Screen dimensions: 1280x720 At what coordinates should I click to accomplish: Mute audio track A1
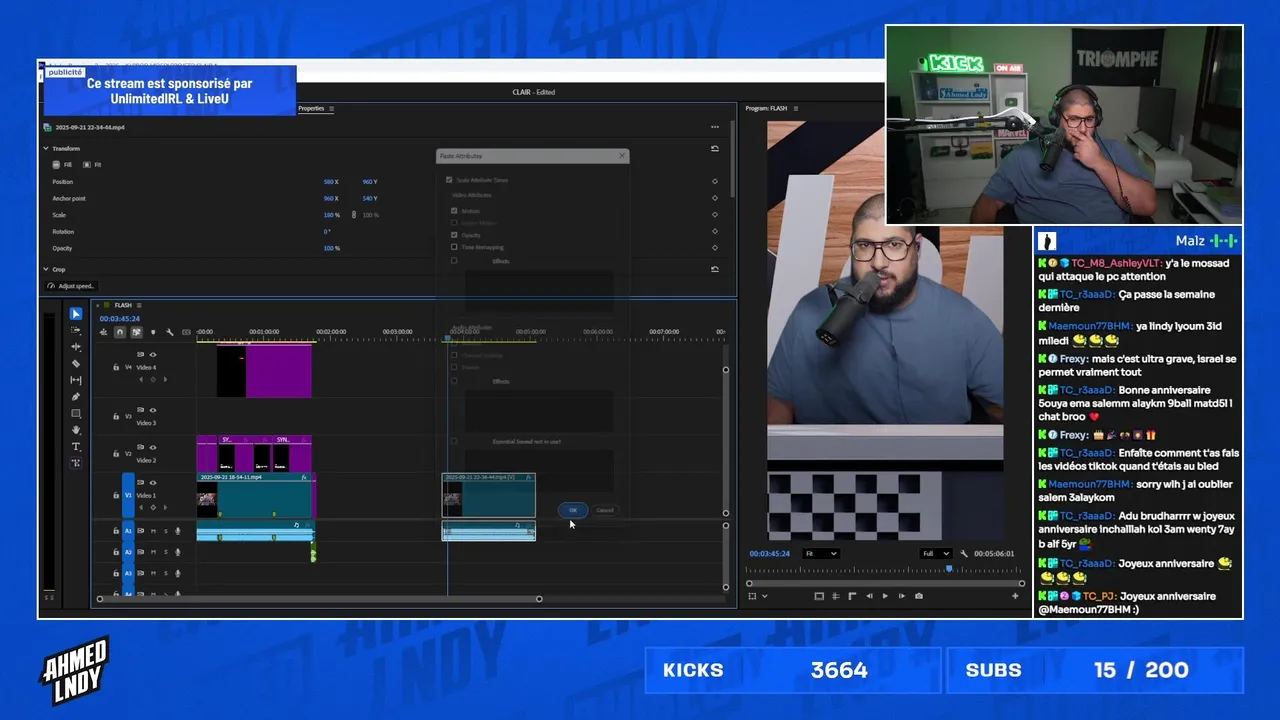pyautogui.click(x=153, y=531)
